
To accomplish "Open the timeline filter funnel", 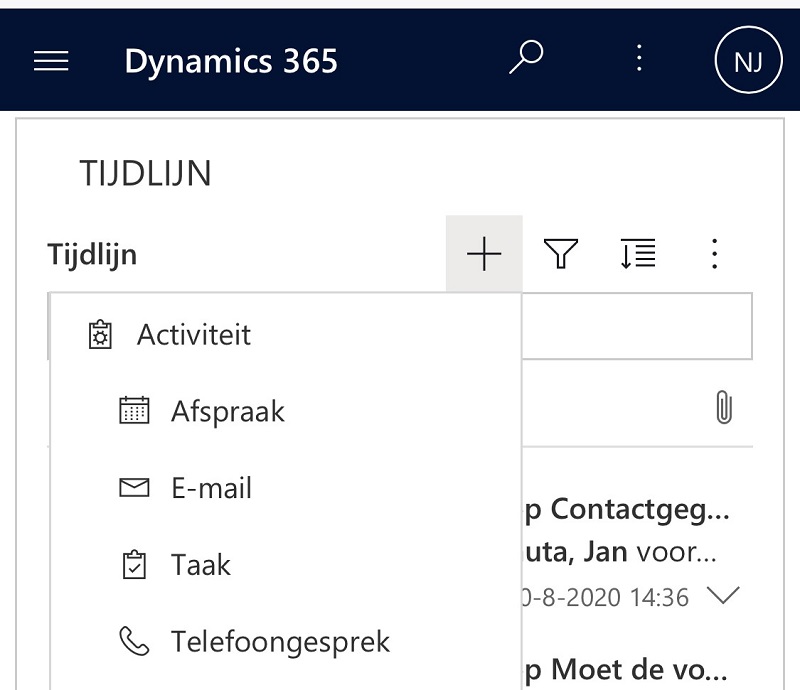I will [x=561, y=255].
